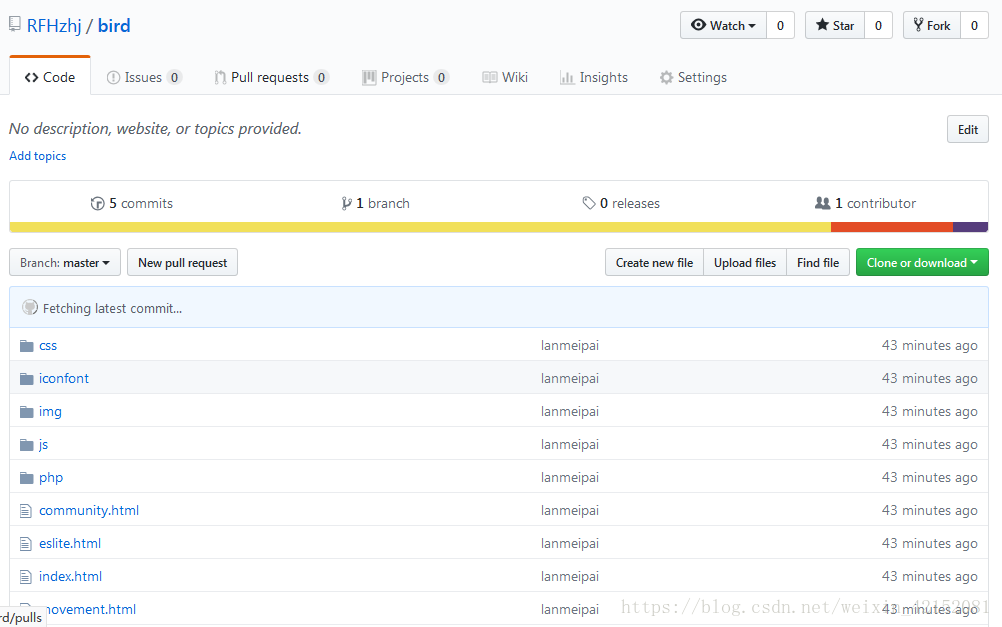Switch to the Issues tab

pyautogui.click(x=144, y=77)
